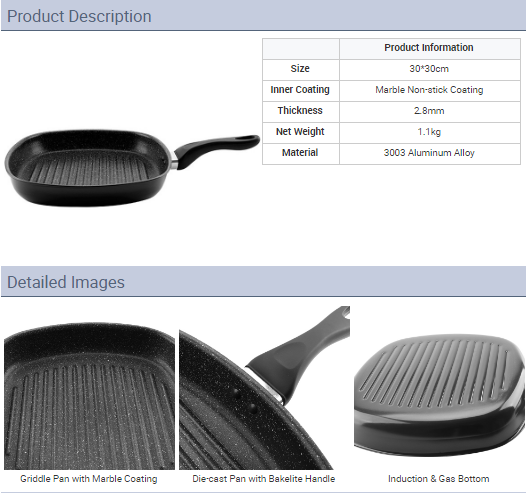
Task: Open the Griddle Pan with Marble Coating image
Action: [x=89, y=396]
